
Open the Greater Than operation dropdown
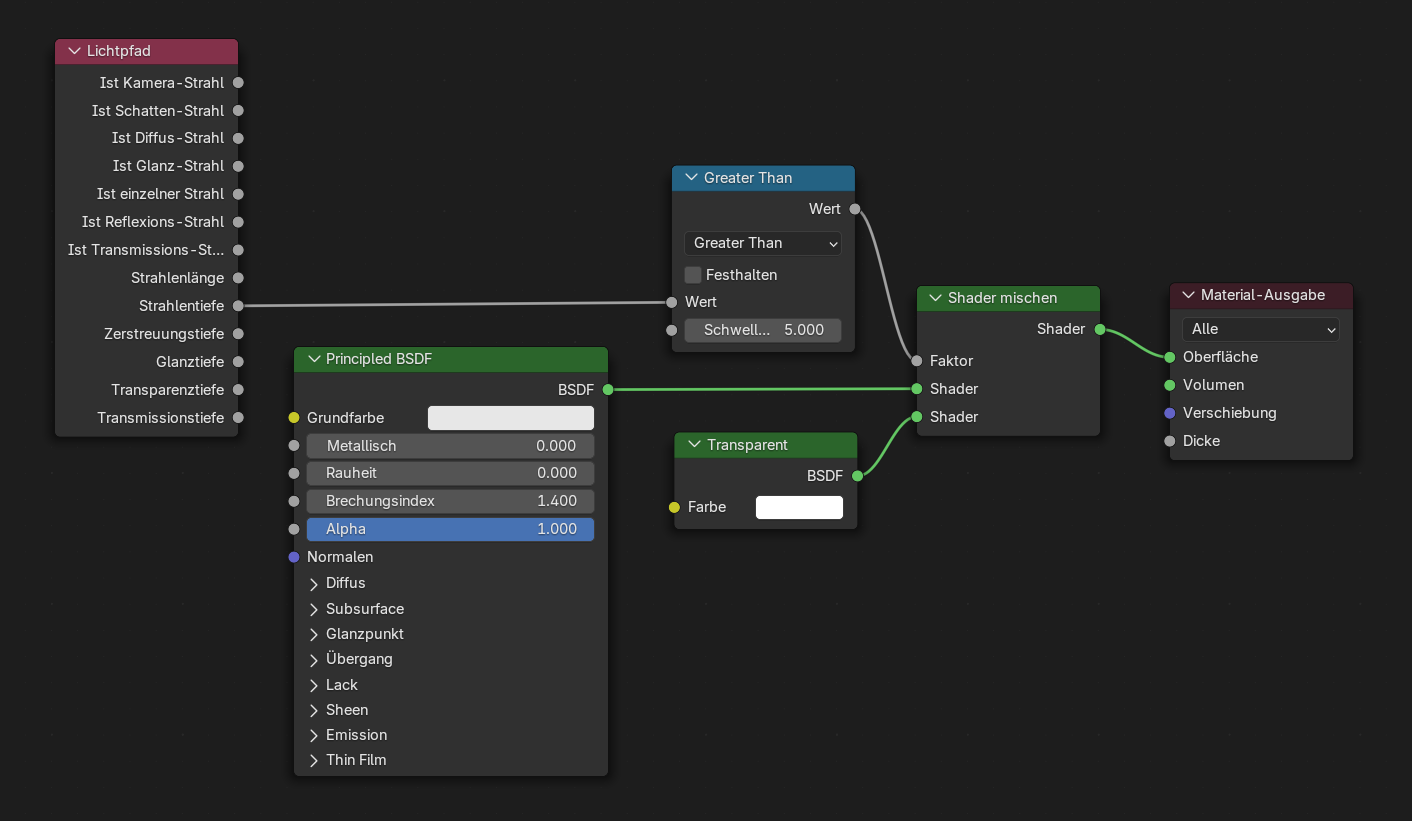(x=763, y=243)
